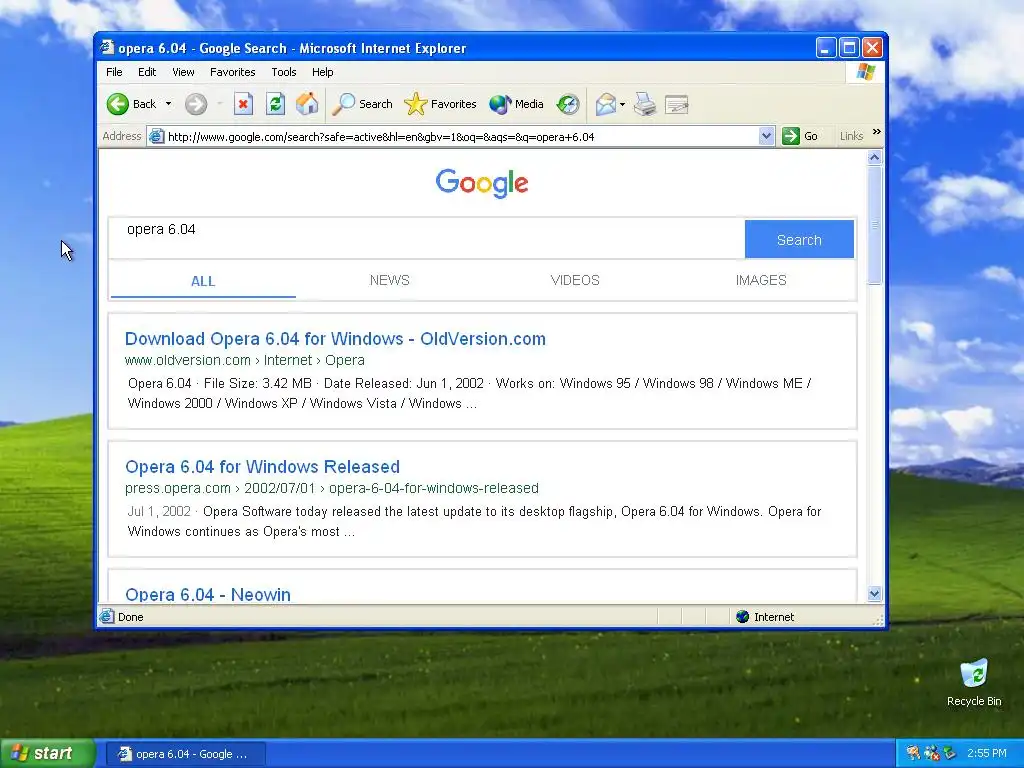Click the Internet zone globe in status bar
Image resolution: width=1024 pixels, height=768 pixels.
[x=743, y=616]
